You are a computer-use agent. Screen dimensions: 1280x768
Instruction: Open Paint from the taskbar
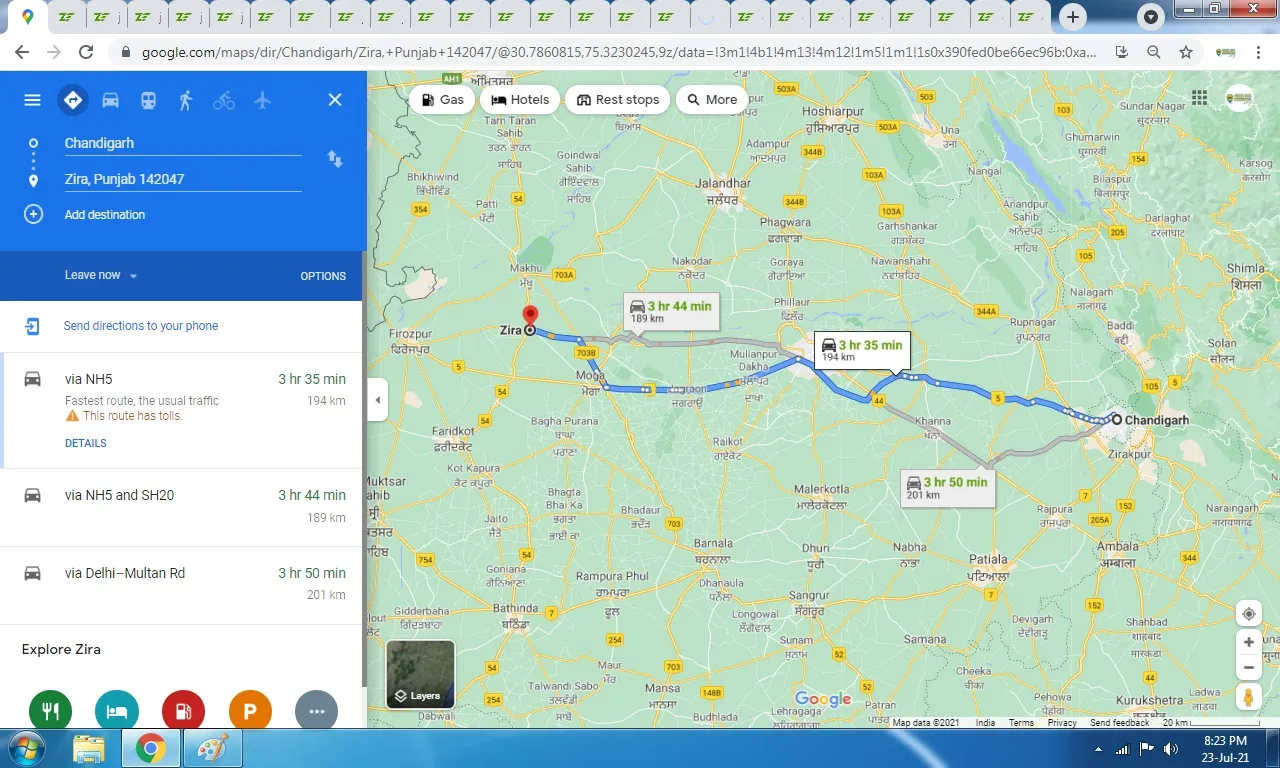click(x=213, y=748)
